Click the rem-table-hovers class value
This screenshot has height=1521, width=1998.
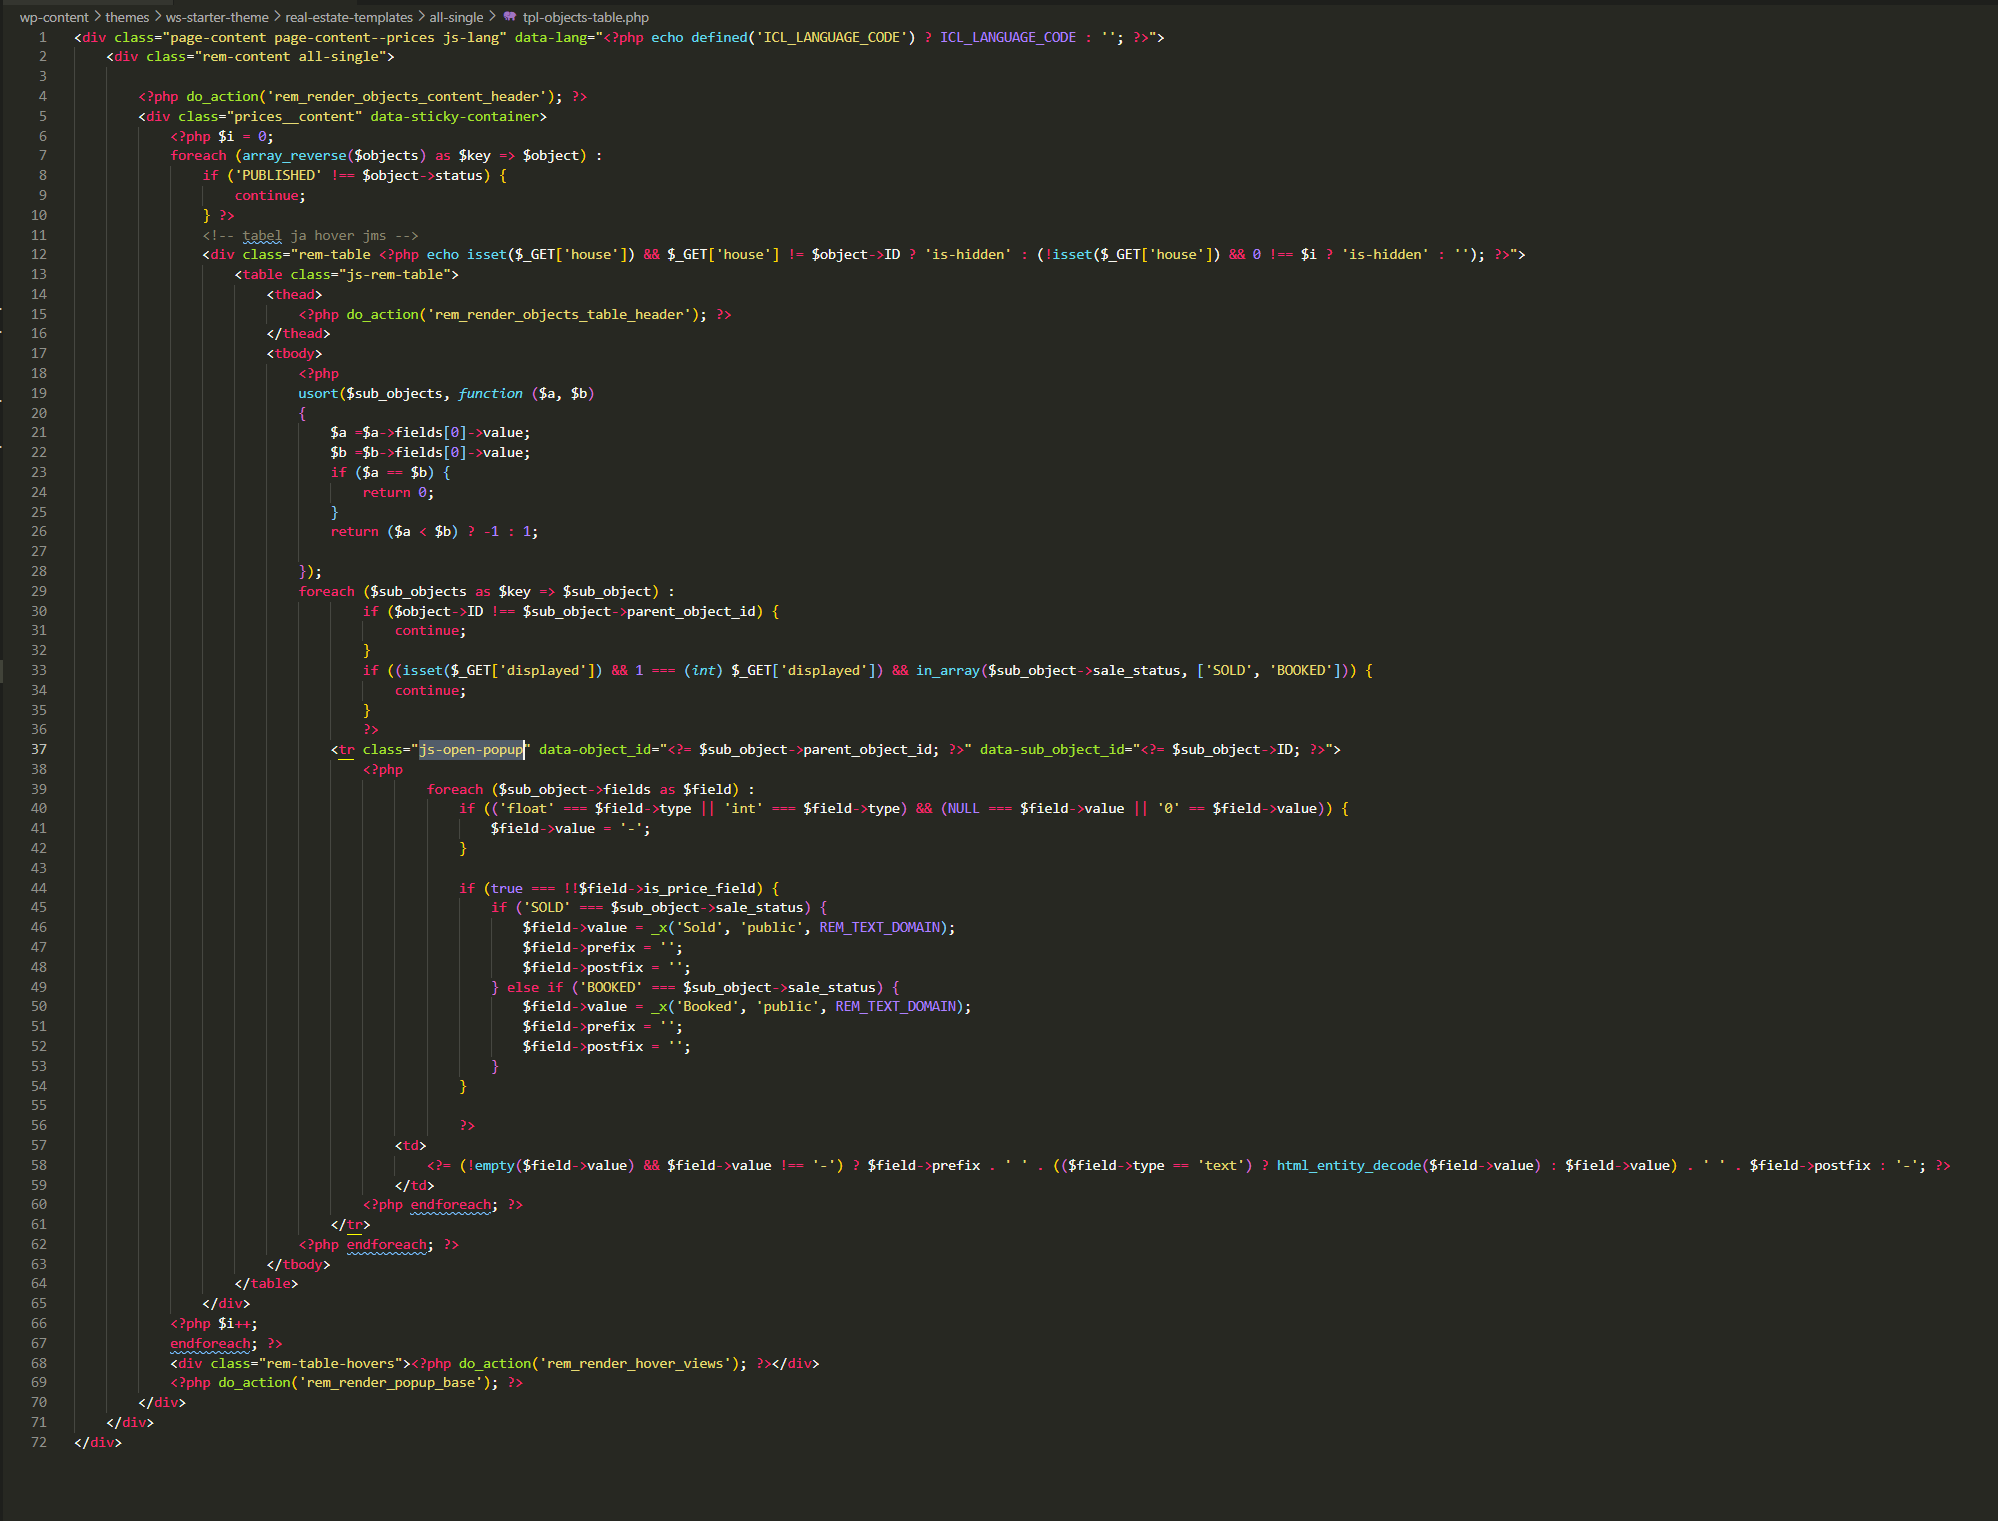(x=334, y=1363)
